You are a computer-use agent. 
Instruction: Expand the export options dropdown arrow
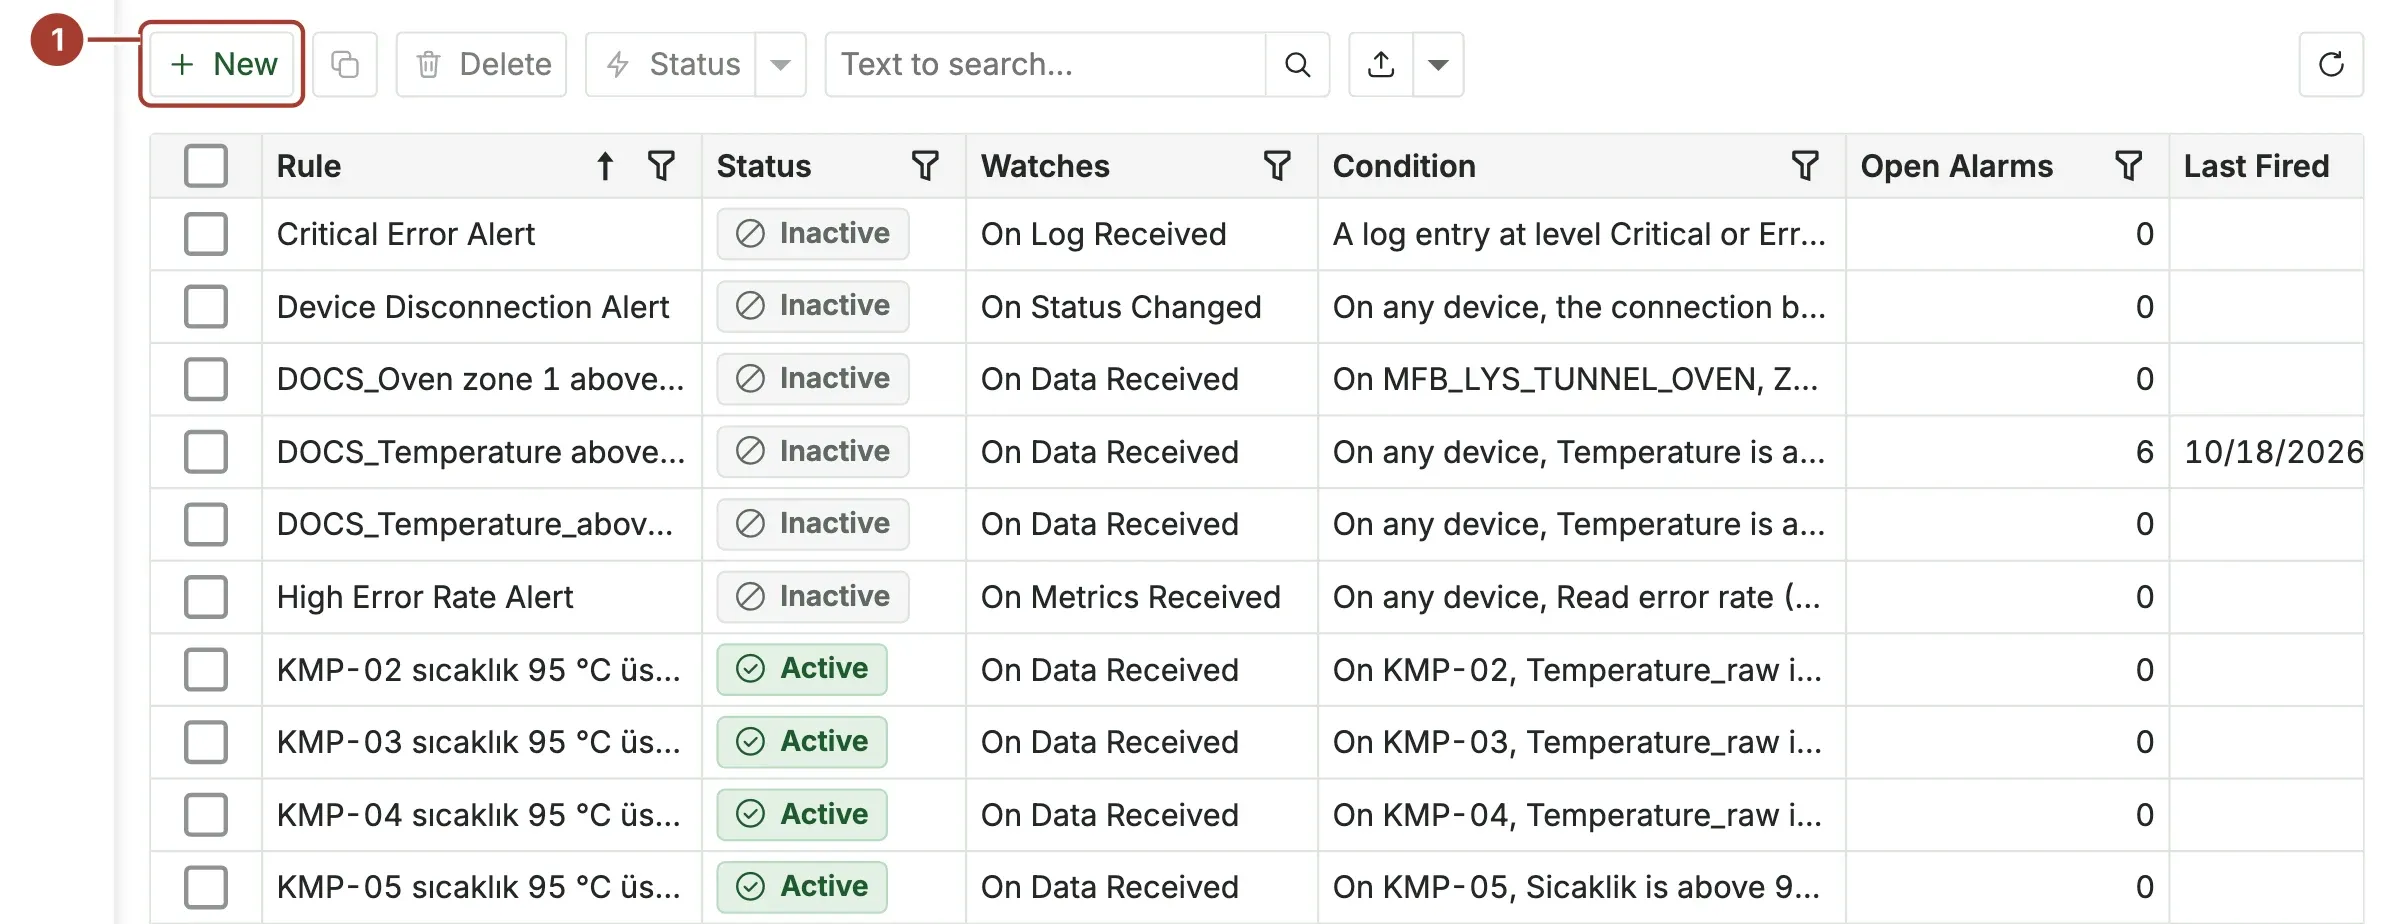[x=1438, y=65]
